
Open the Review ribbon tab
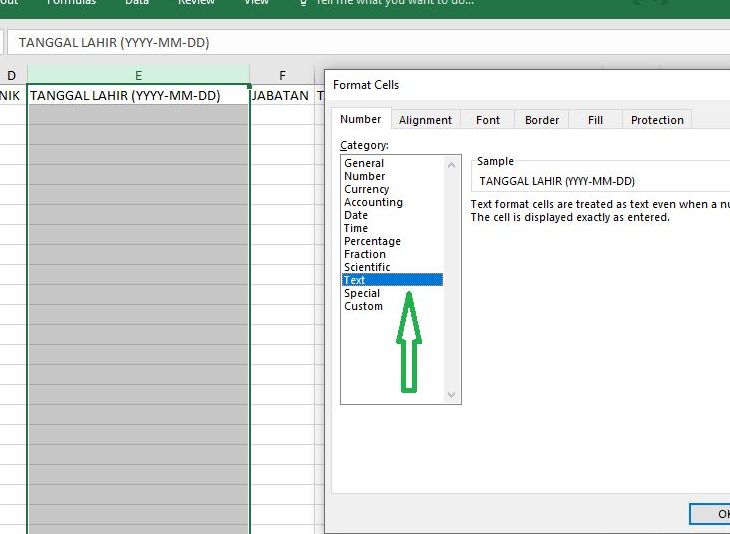[x=196, y=2]
